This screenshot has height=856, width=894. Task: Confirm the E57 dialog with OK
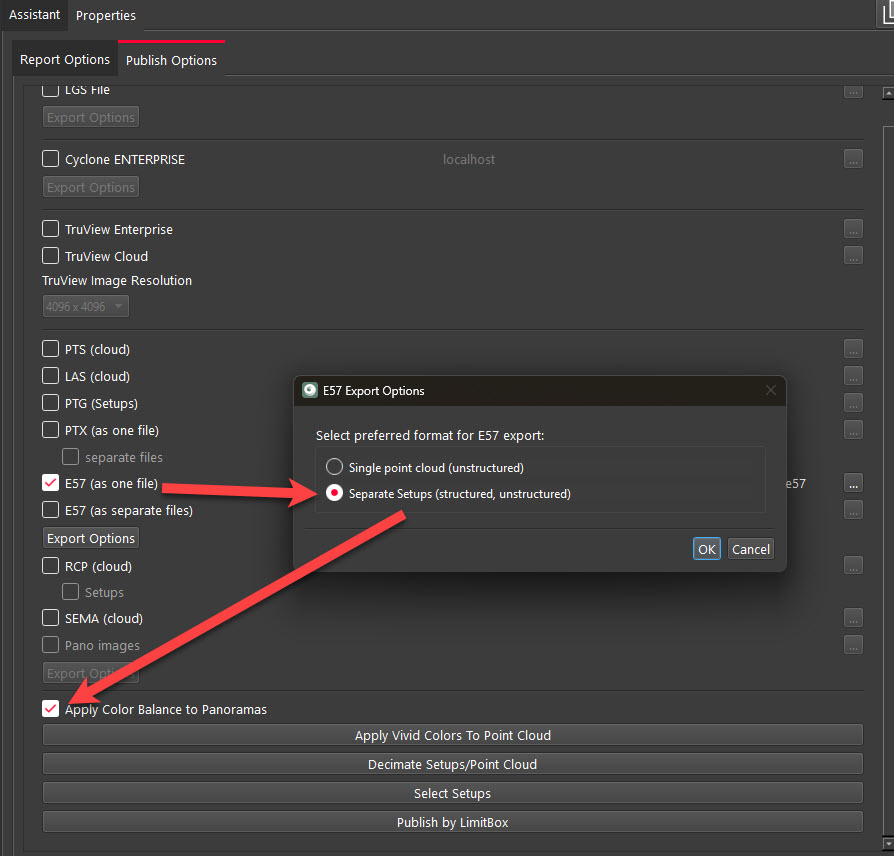pos(706,548)
